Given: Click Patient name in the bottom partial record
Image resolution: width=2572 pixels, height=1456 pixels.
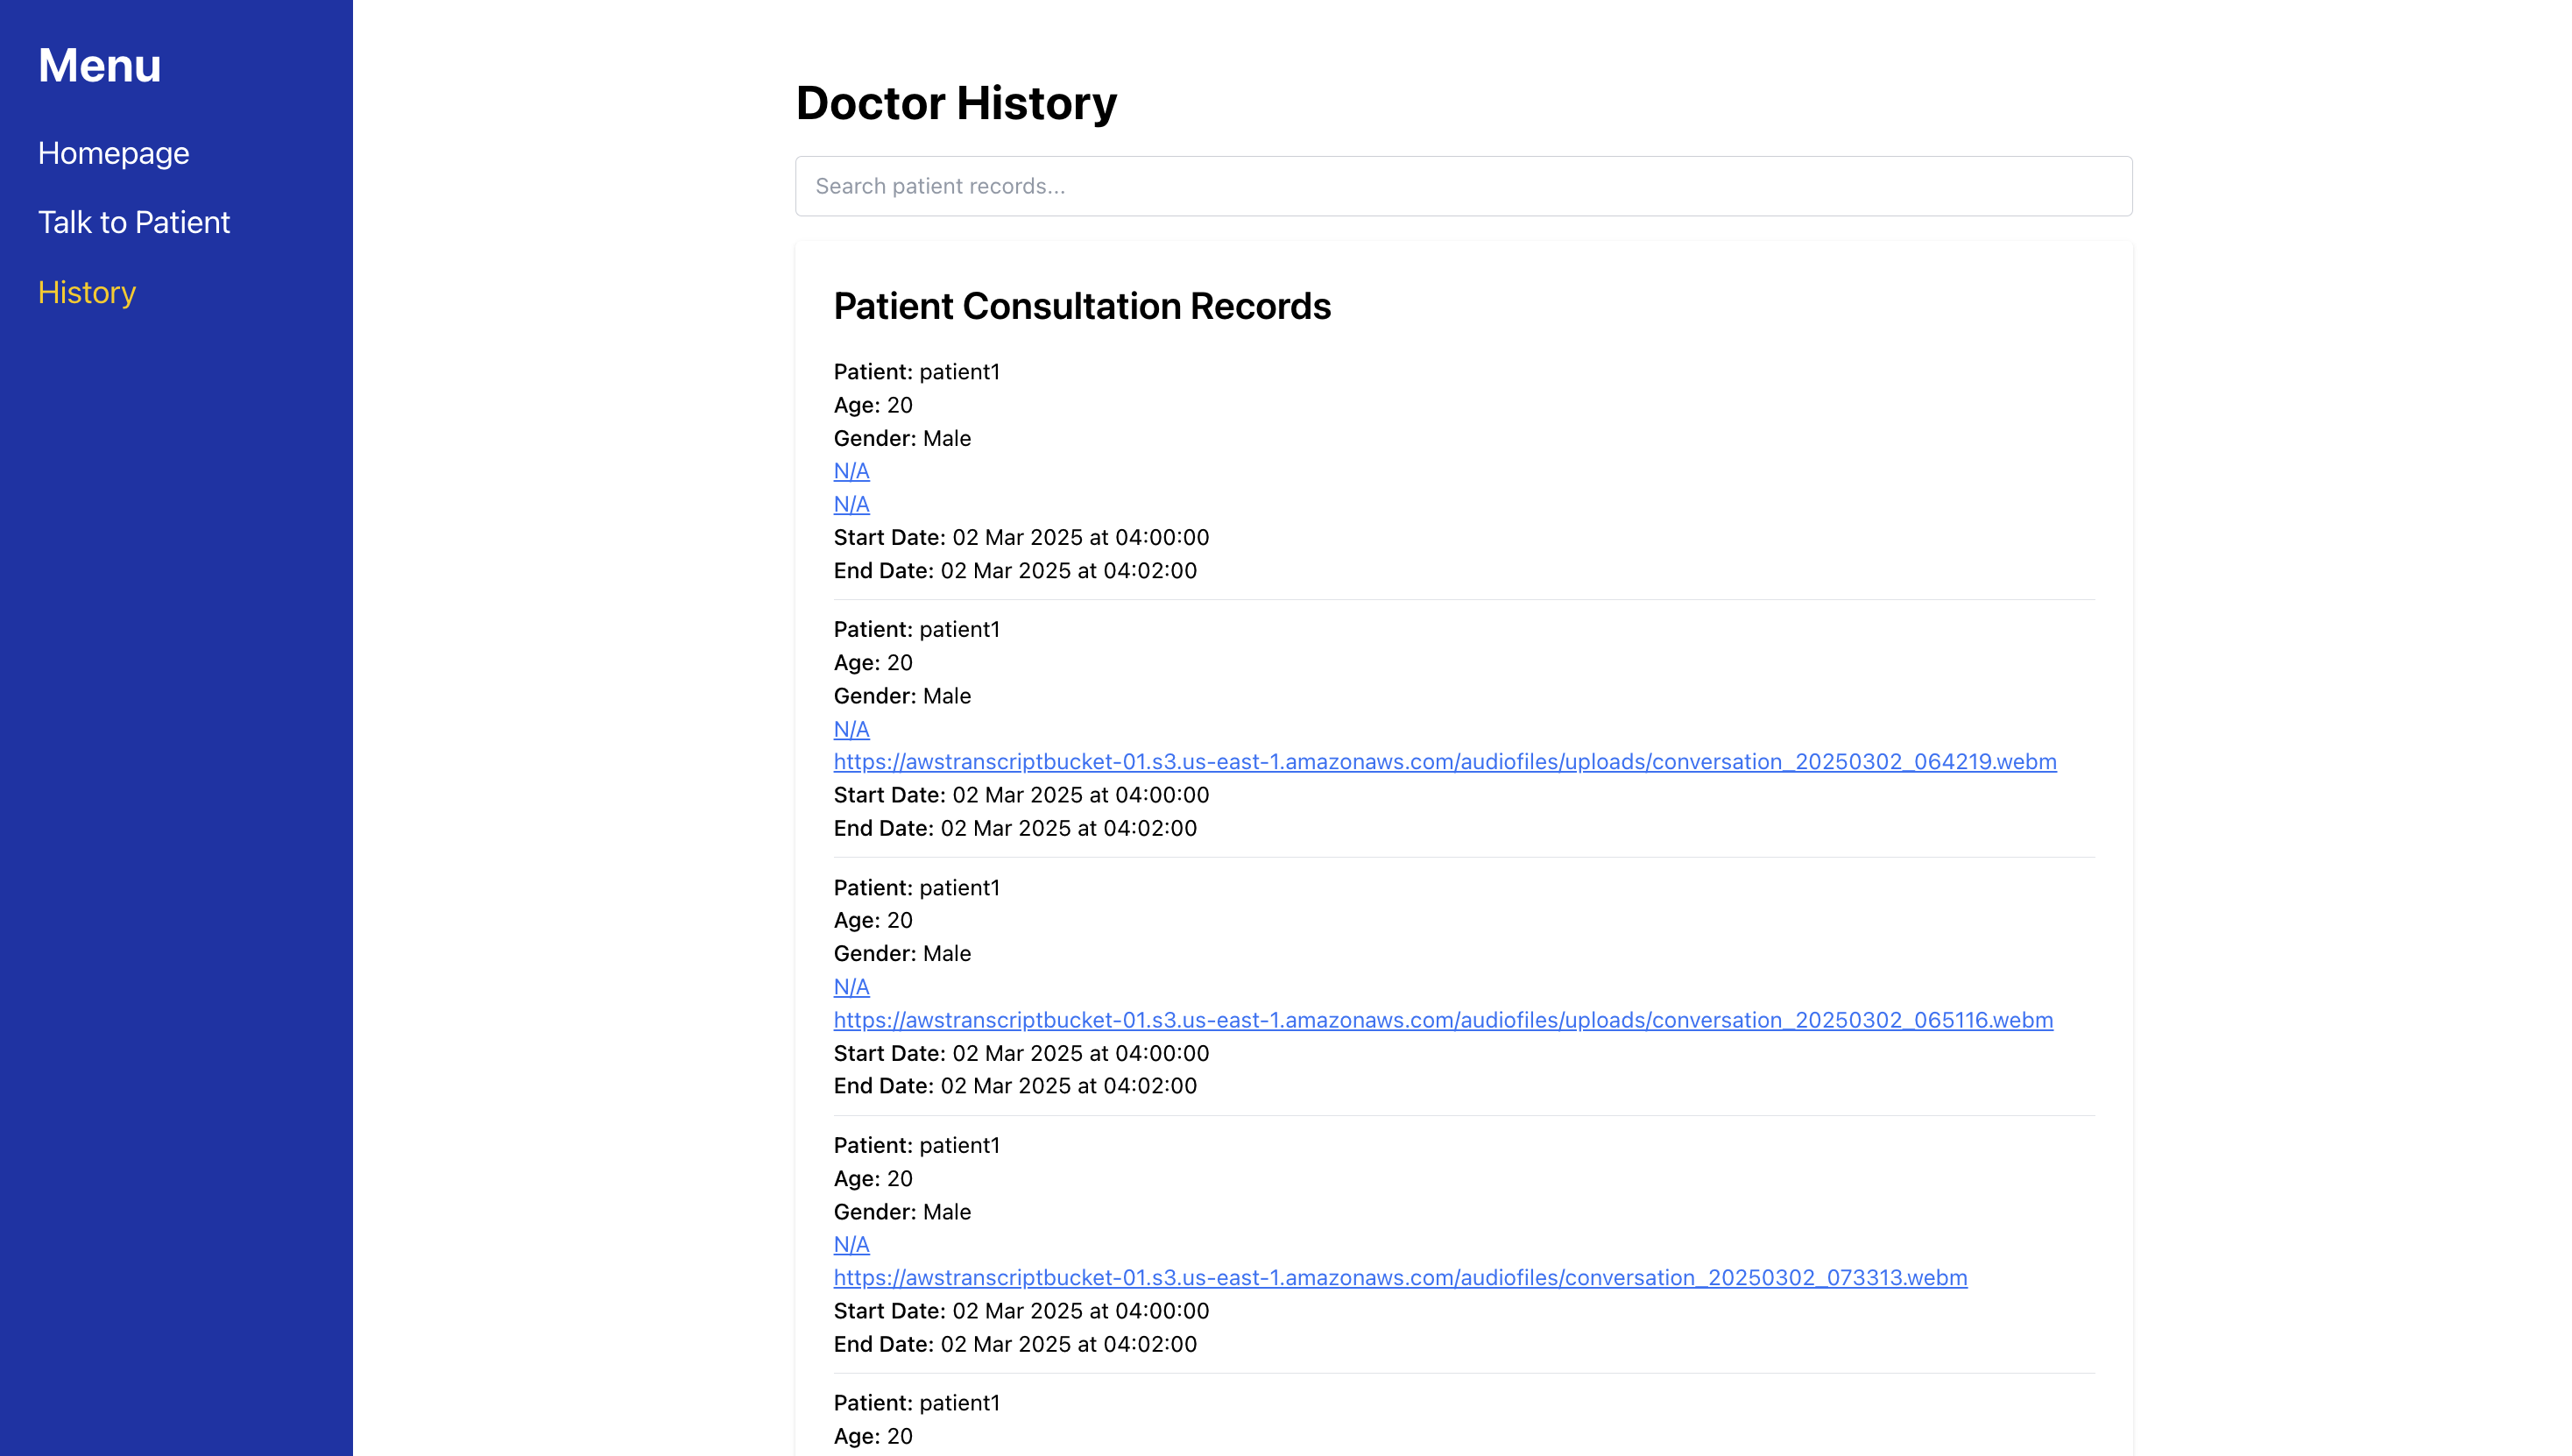Looking at the screenshot, I should [916, 1403].
